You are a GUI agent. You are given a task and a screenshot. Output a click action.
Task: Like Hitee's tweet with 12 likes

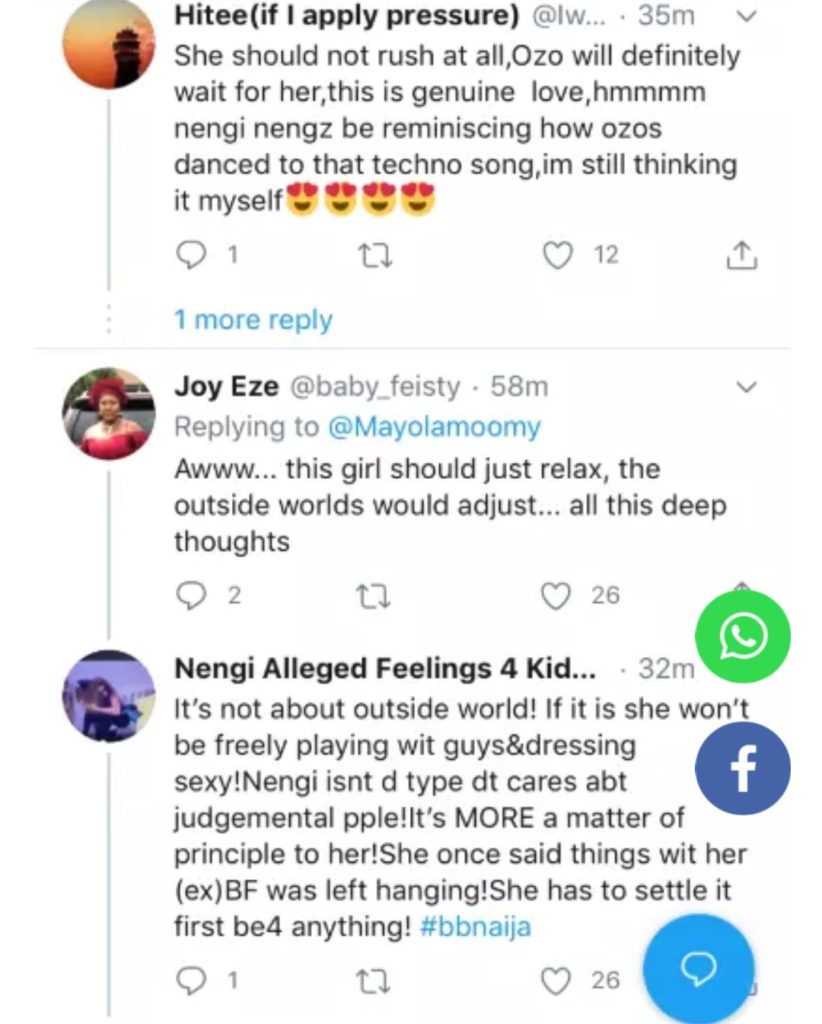[x=557, y=256]
